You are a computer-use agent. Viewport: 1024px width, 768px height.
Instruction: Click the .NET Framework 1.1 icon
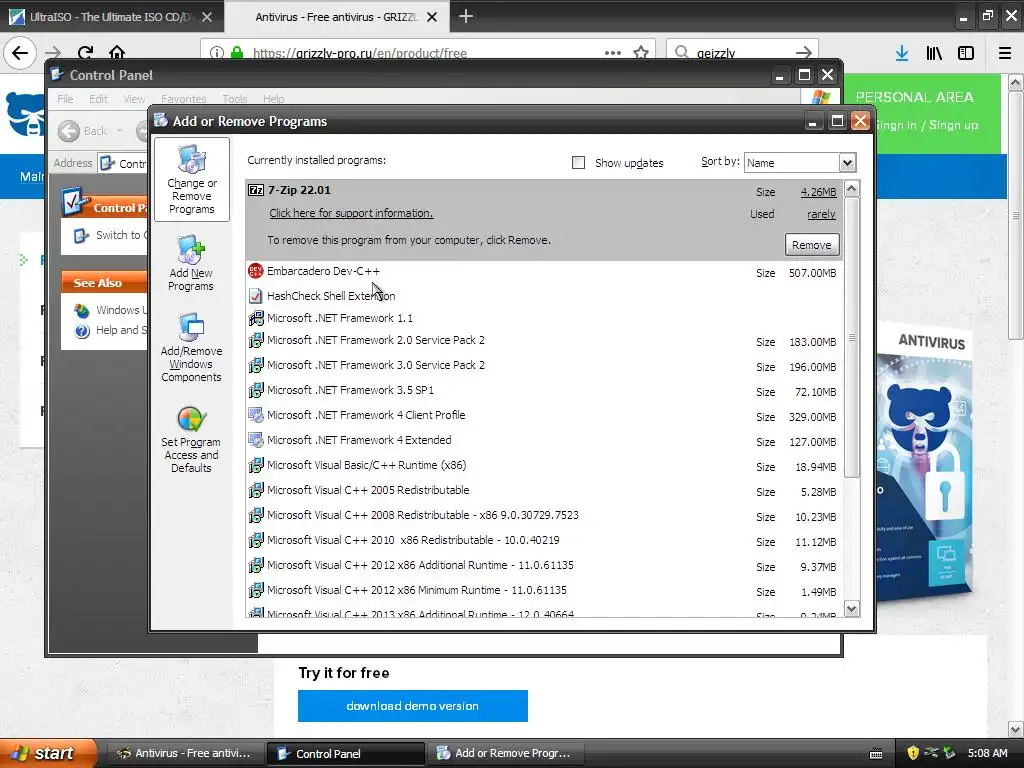click(x=255, y=318)
